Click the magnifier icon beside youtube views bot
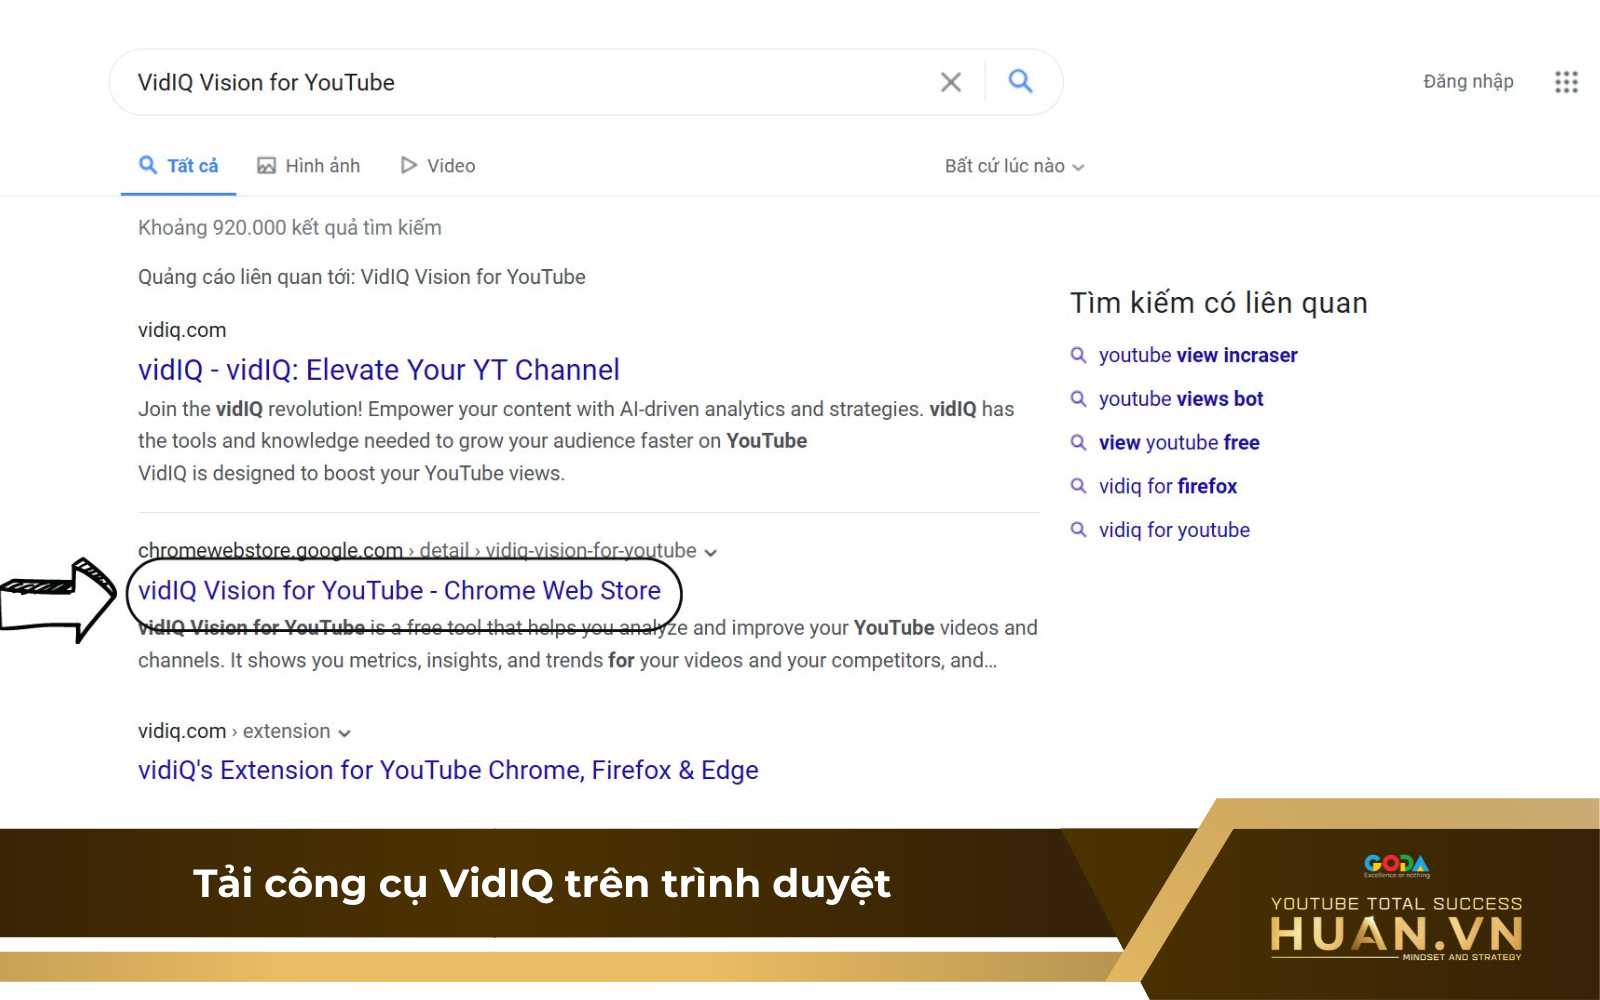The image size is (1600, 1000). pyautogui.click(x=1078, y=399)
